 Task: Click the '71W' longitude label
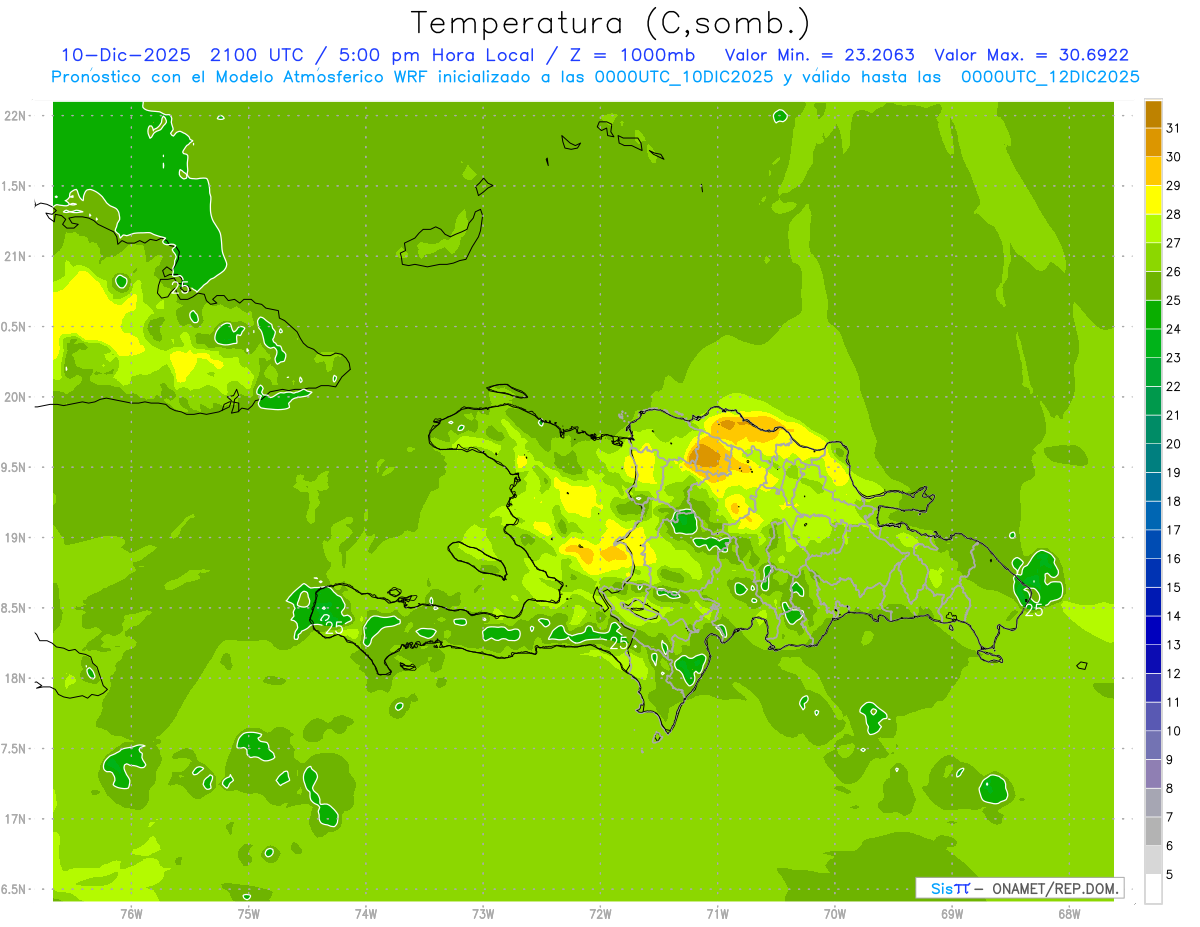pos(717,913)
